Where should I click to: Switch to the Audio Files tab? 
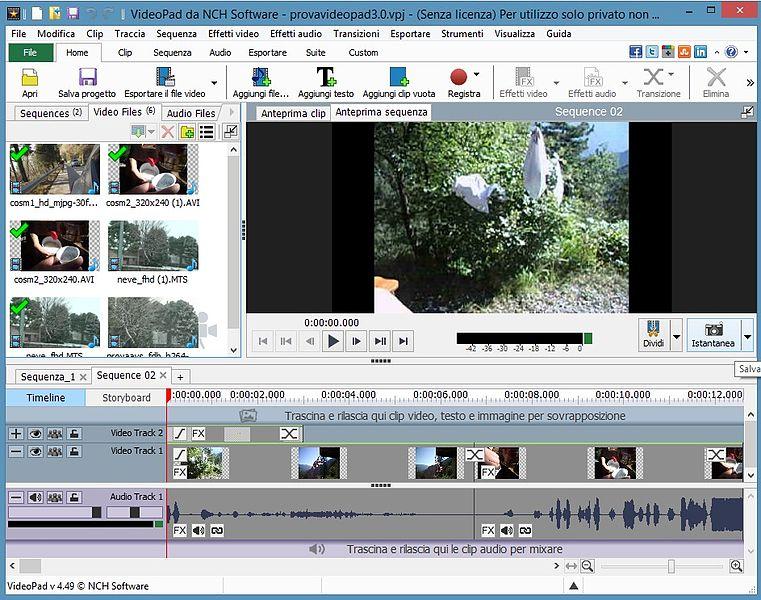[x=191, y=113]
